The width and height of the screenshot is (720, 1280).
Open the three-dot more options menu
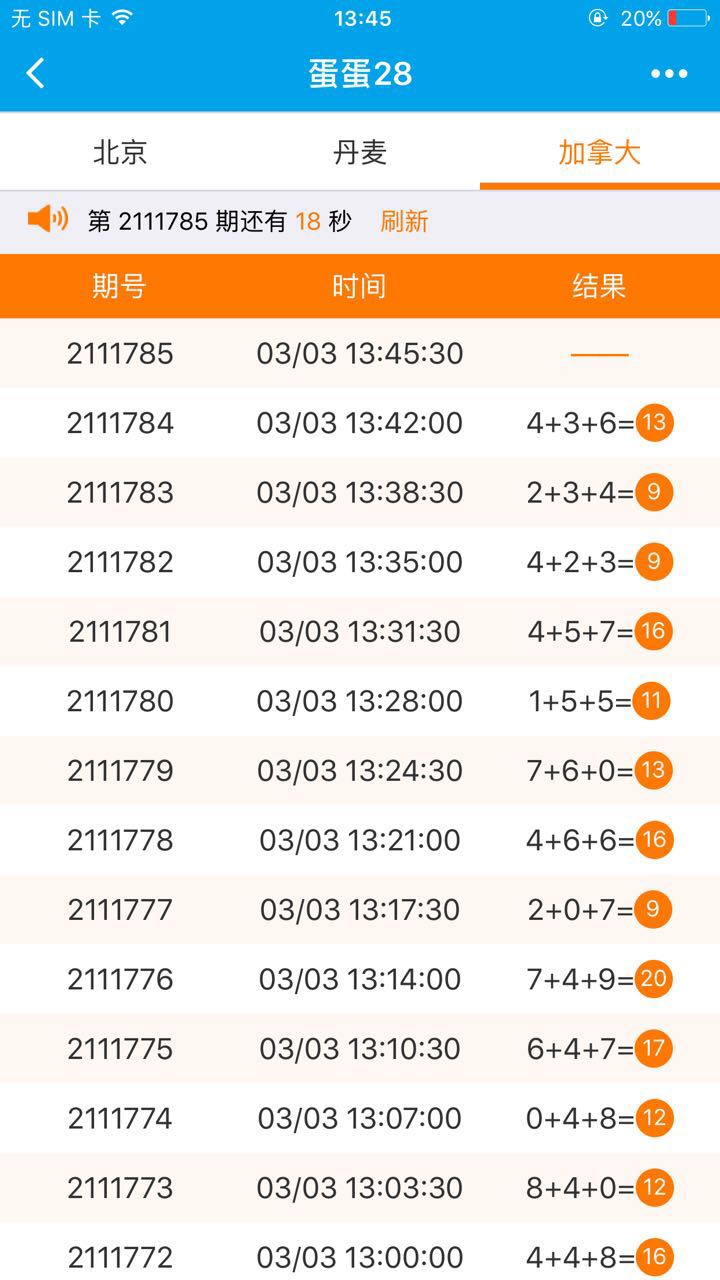coord(669,74)
